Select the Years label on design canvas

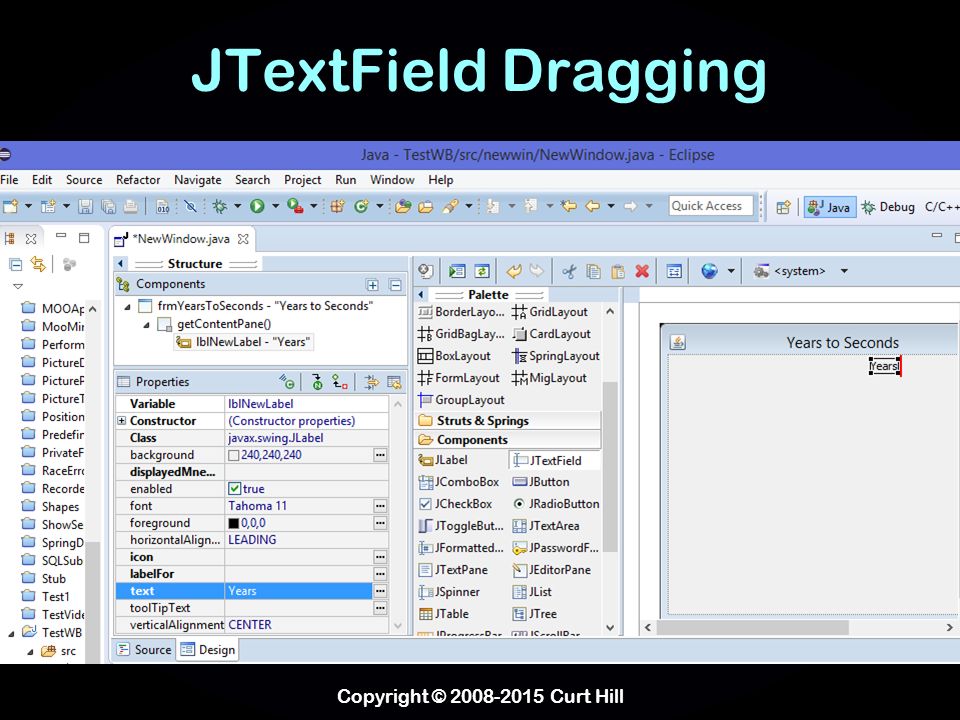(x=884, y=366)
